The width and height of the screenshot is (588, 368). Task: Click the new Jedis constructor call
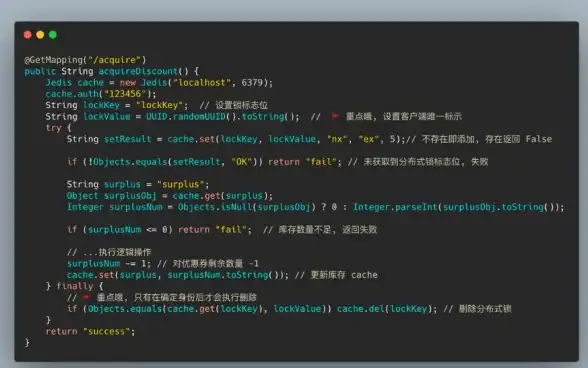click(x=196, y=83)
